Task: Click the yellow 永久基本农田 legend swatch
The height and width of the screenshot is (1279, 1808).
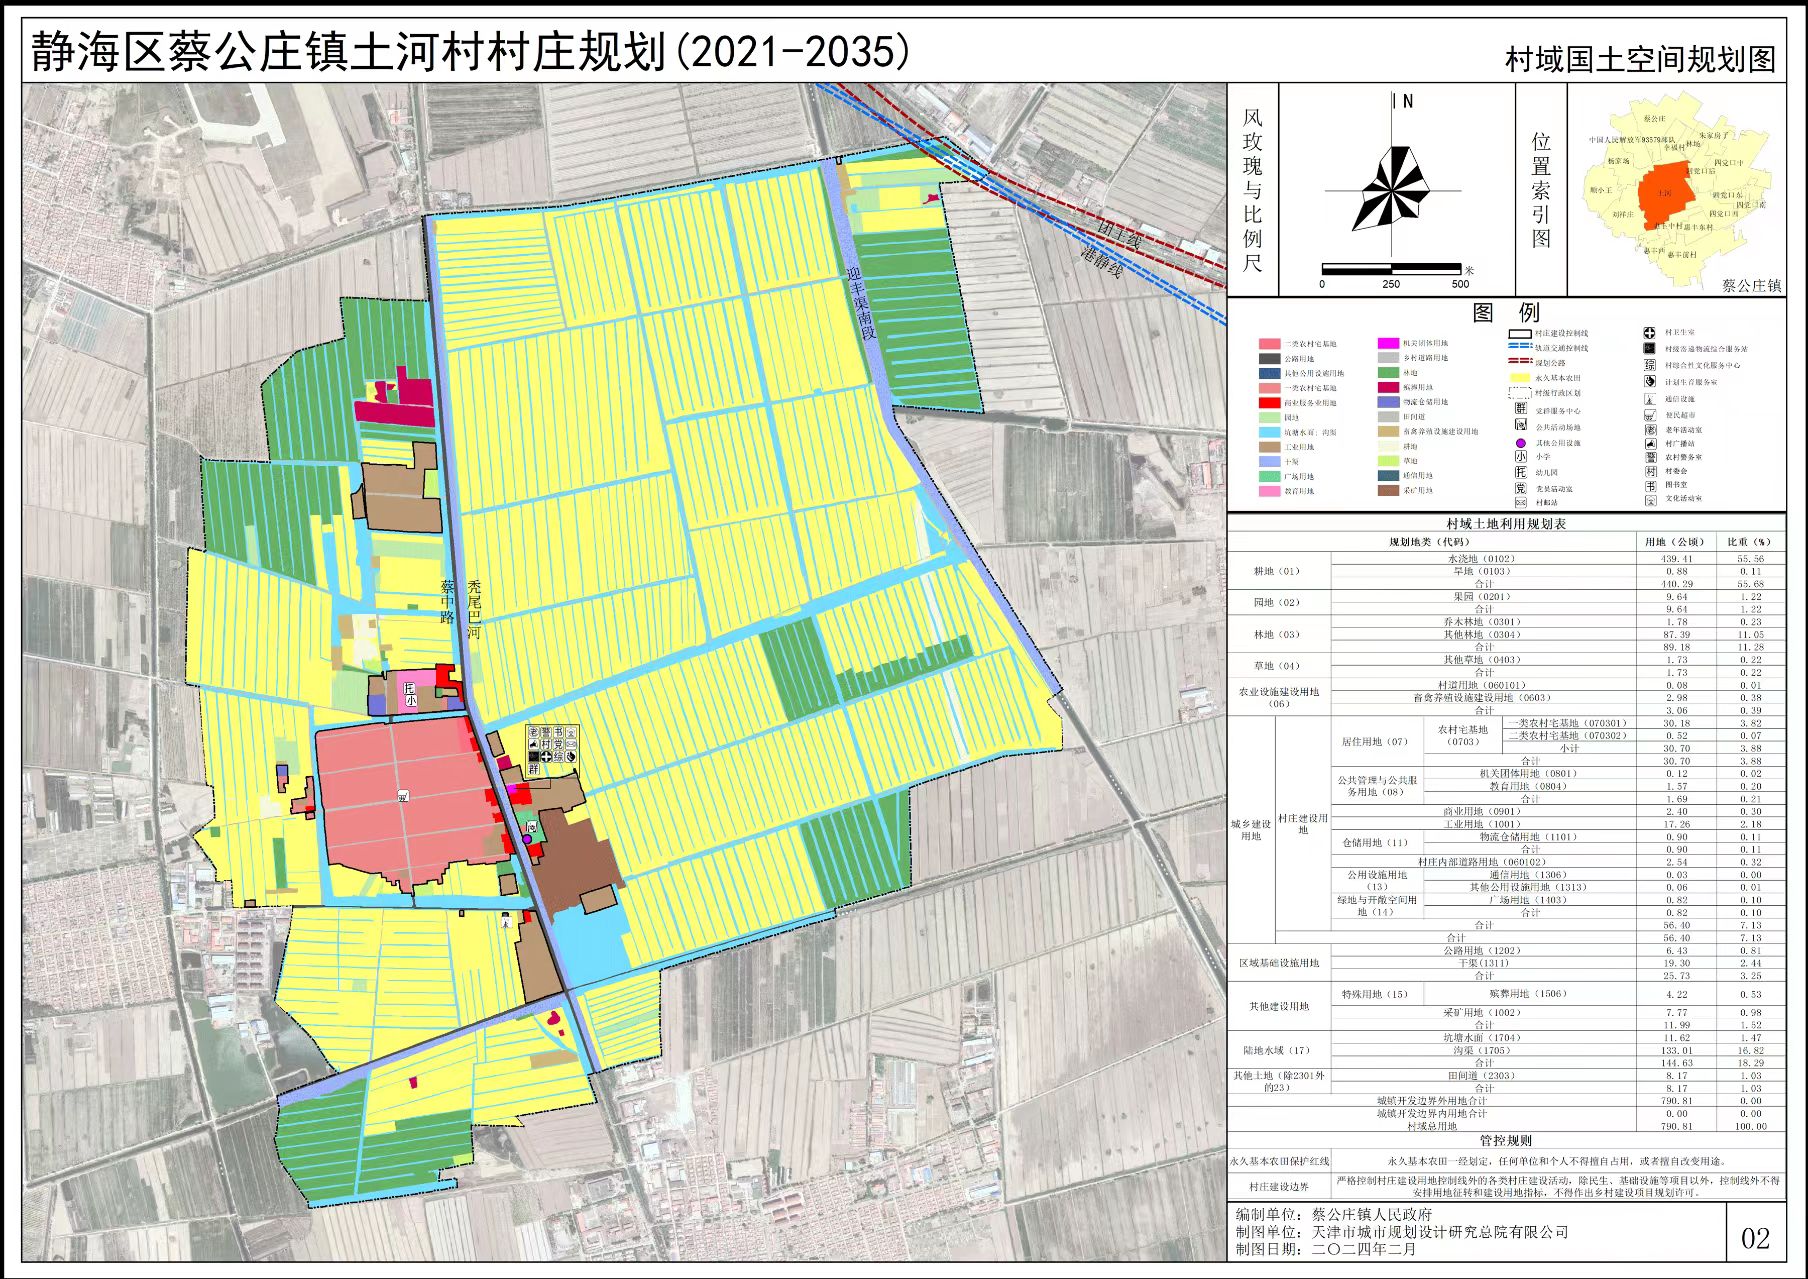Action: [1521, 378]
